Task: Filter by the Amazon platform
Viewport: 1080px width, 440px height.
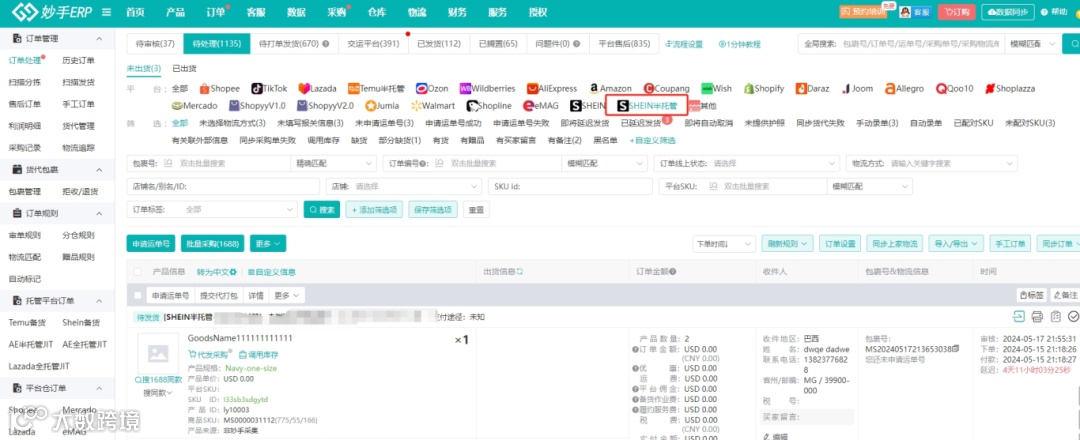Action: pyautogui.click(x=610, y=88)
